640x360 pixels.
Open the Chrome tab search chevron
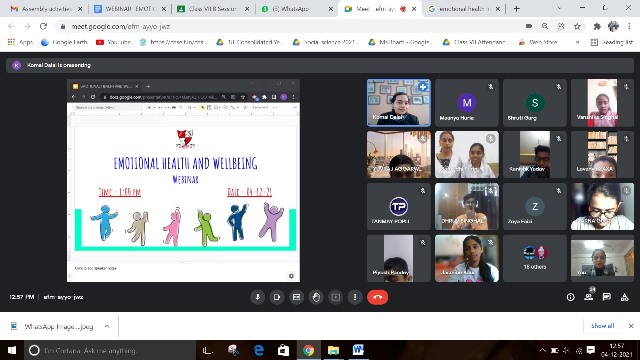(559, 8)
